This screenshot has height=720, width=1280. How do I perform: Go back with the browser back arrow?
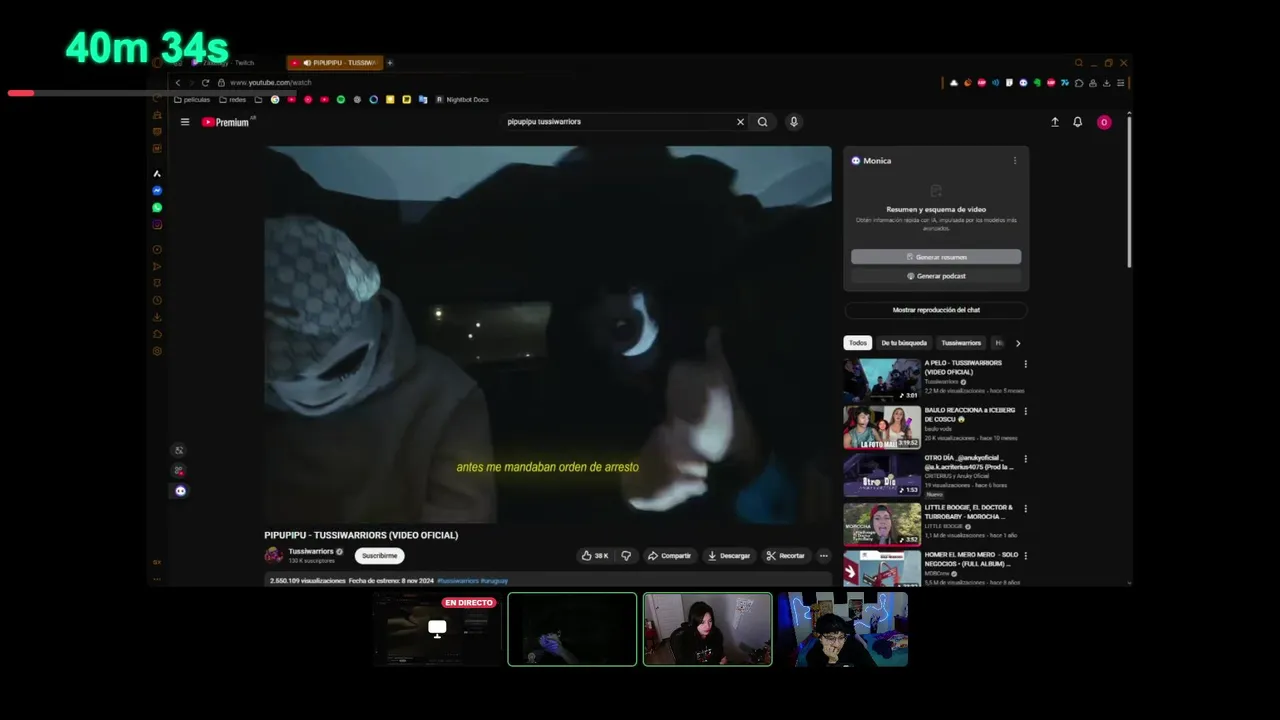178,83
